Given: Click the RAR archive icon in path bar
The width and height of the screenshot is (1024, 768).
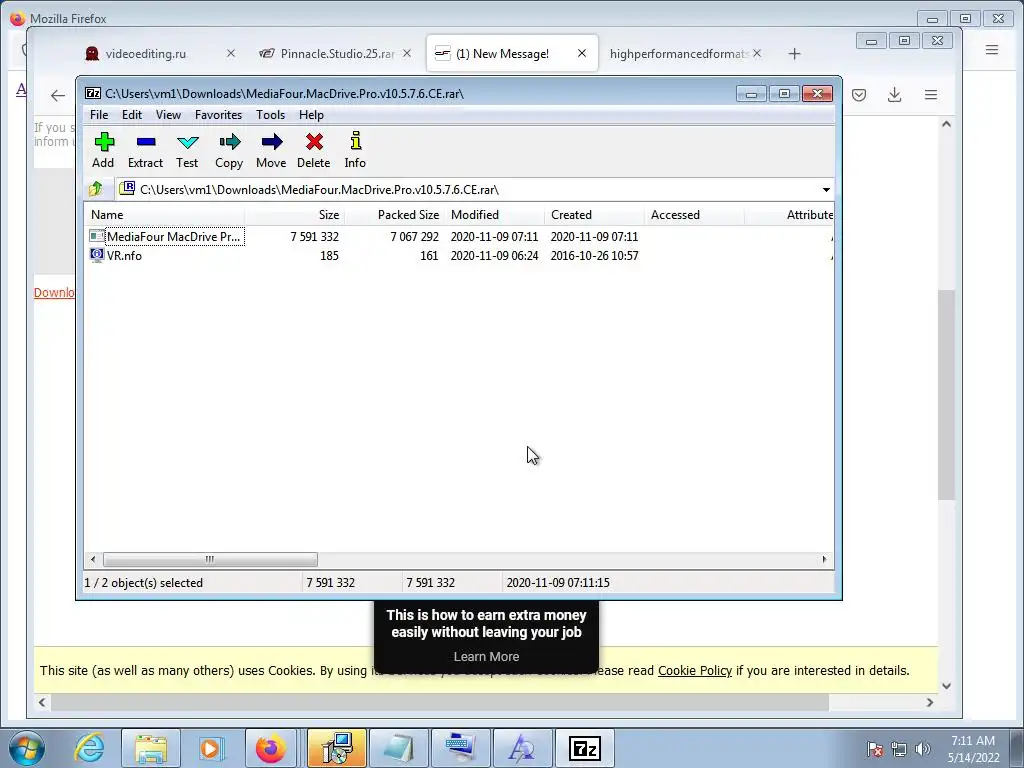Looking at the screenshot, I should (x=127, y=189).
